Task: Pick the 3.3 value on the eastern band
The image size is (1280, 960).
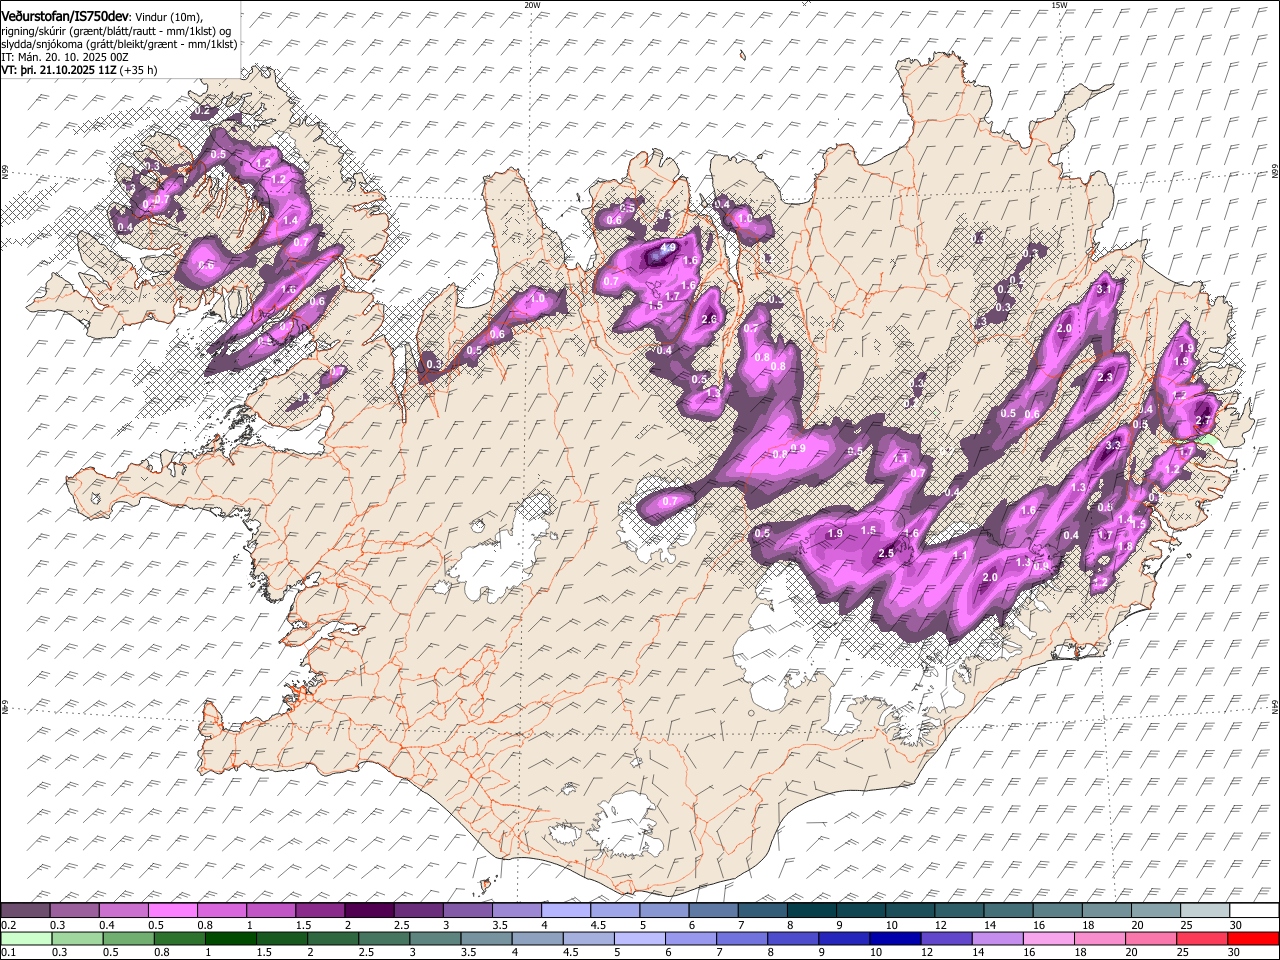Action: pyautogui.click(x=1114, y=445)
